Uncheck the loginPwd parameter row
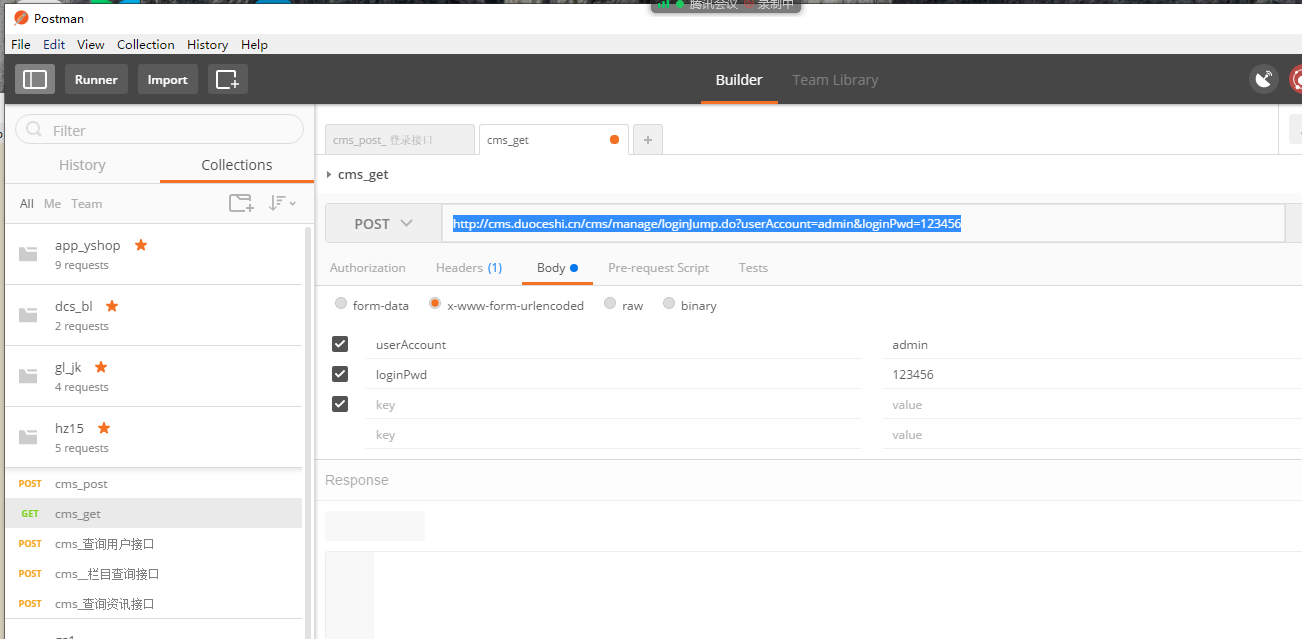This screenshot has width=1302, height=639. click(x=340, y=374)
